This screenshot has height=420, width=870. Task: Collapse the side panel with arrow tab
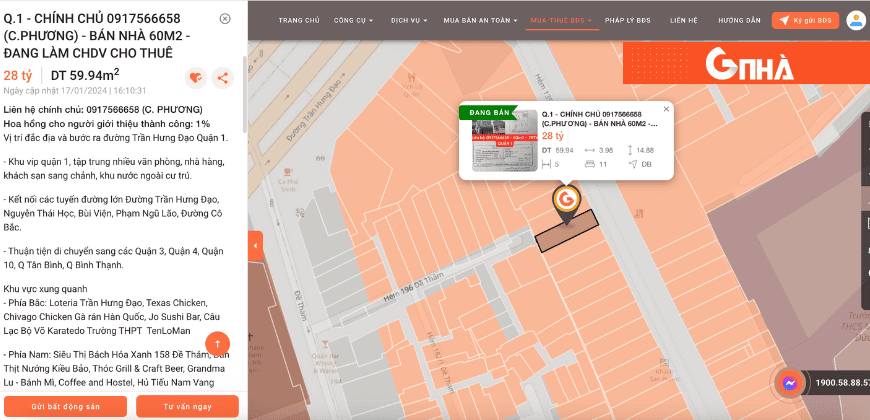pyautogui.click(x=255, y=245)
